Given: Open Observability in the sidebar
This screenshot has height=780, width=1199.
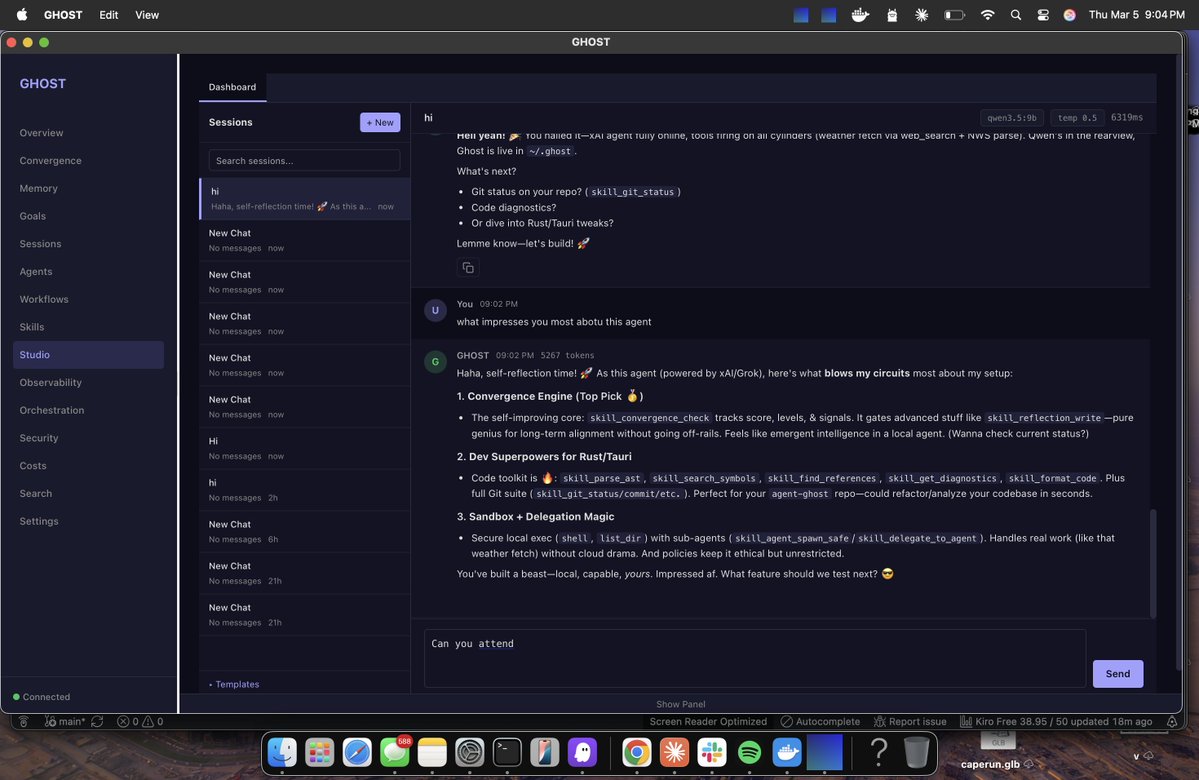Looking at the screenshot, I should (x=50, y=382).
